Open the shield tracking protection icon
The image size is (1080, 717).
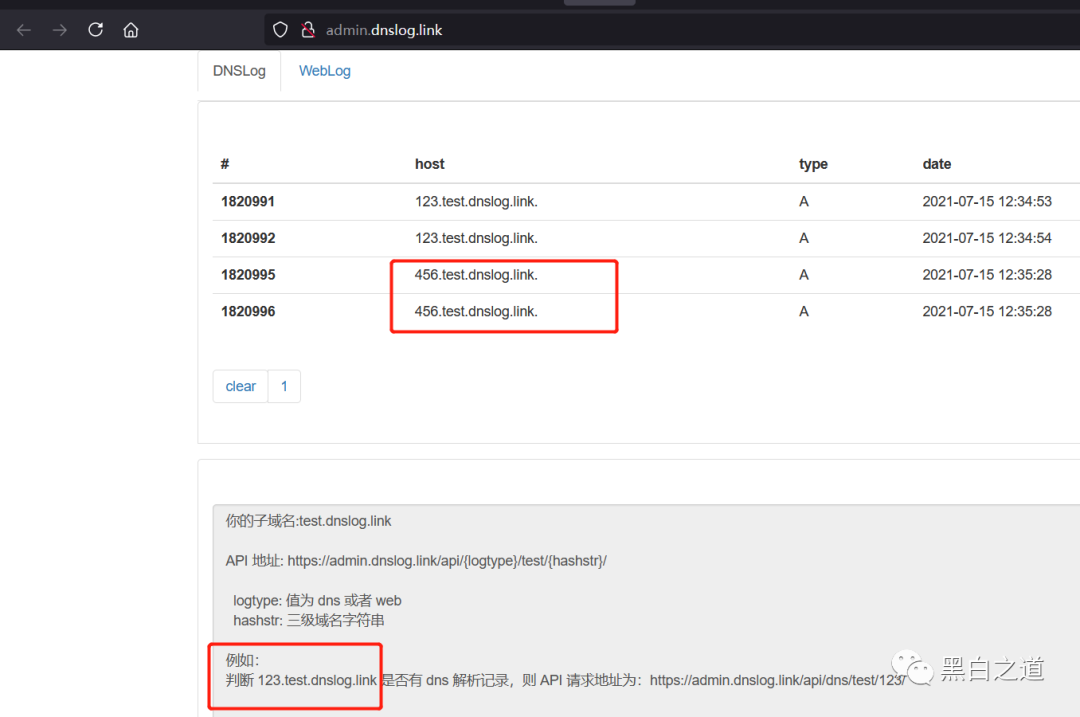[280, 30]
